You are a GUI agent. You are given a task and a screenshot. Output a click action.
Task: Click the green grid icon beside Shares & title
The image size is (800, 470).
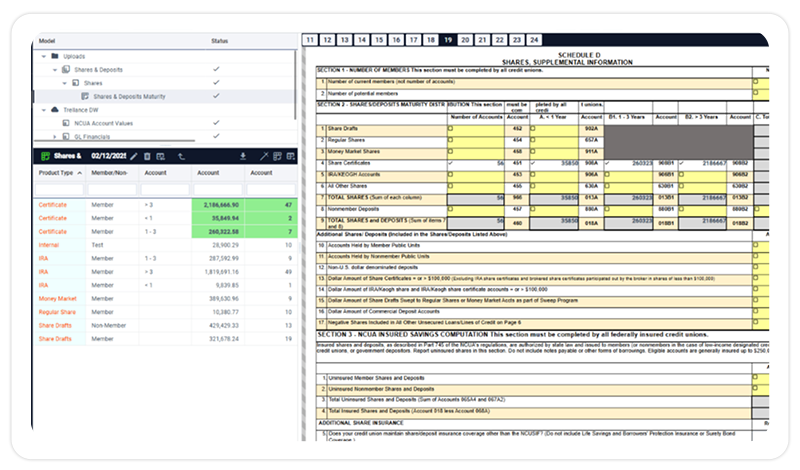tap(45, 156)
